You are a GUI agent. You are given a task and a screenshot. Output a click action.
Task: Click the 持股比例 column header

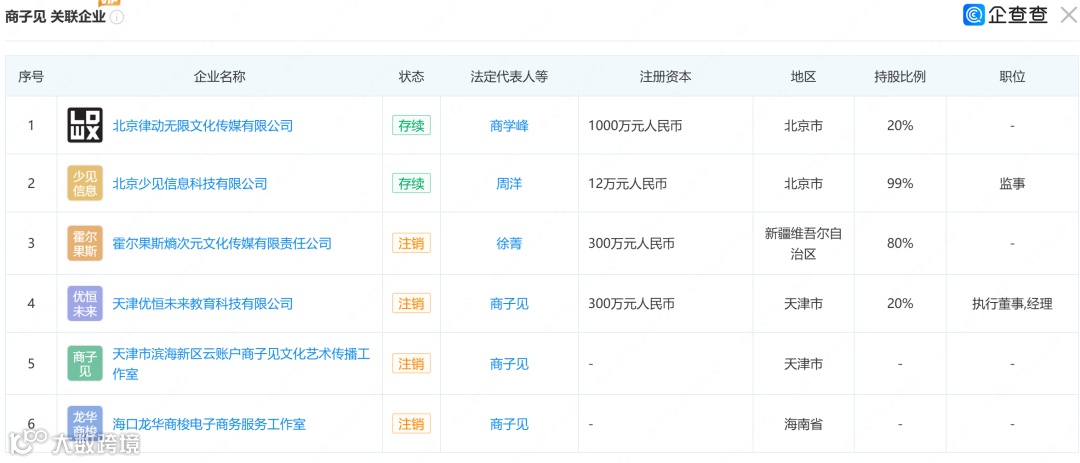900,76
